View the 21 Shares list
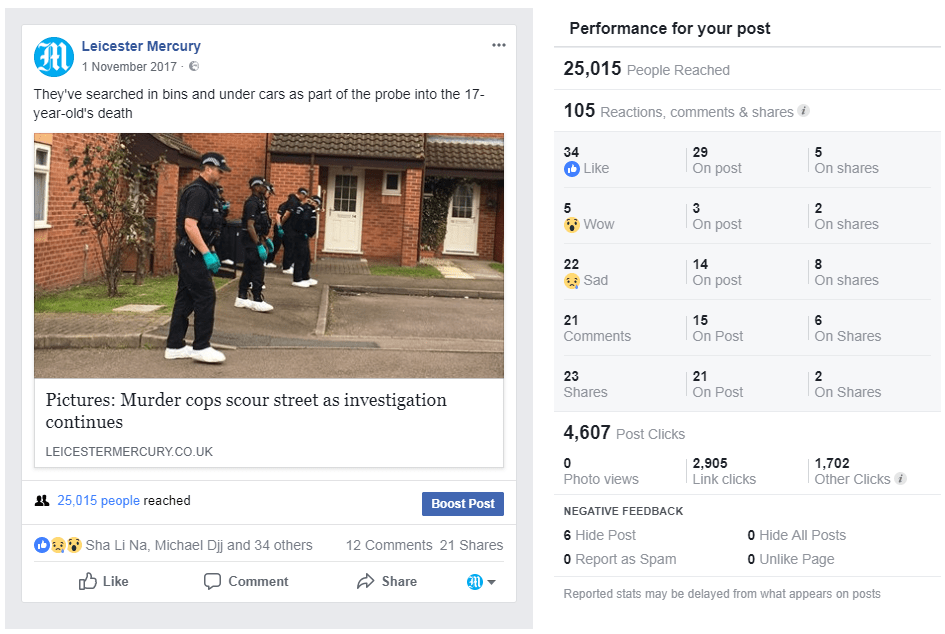This screenshot has height=634, width=945. click(x=471, y=545)
